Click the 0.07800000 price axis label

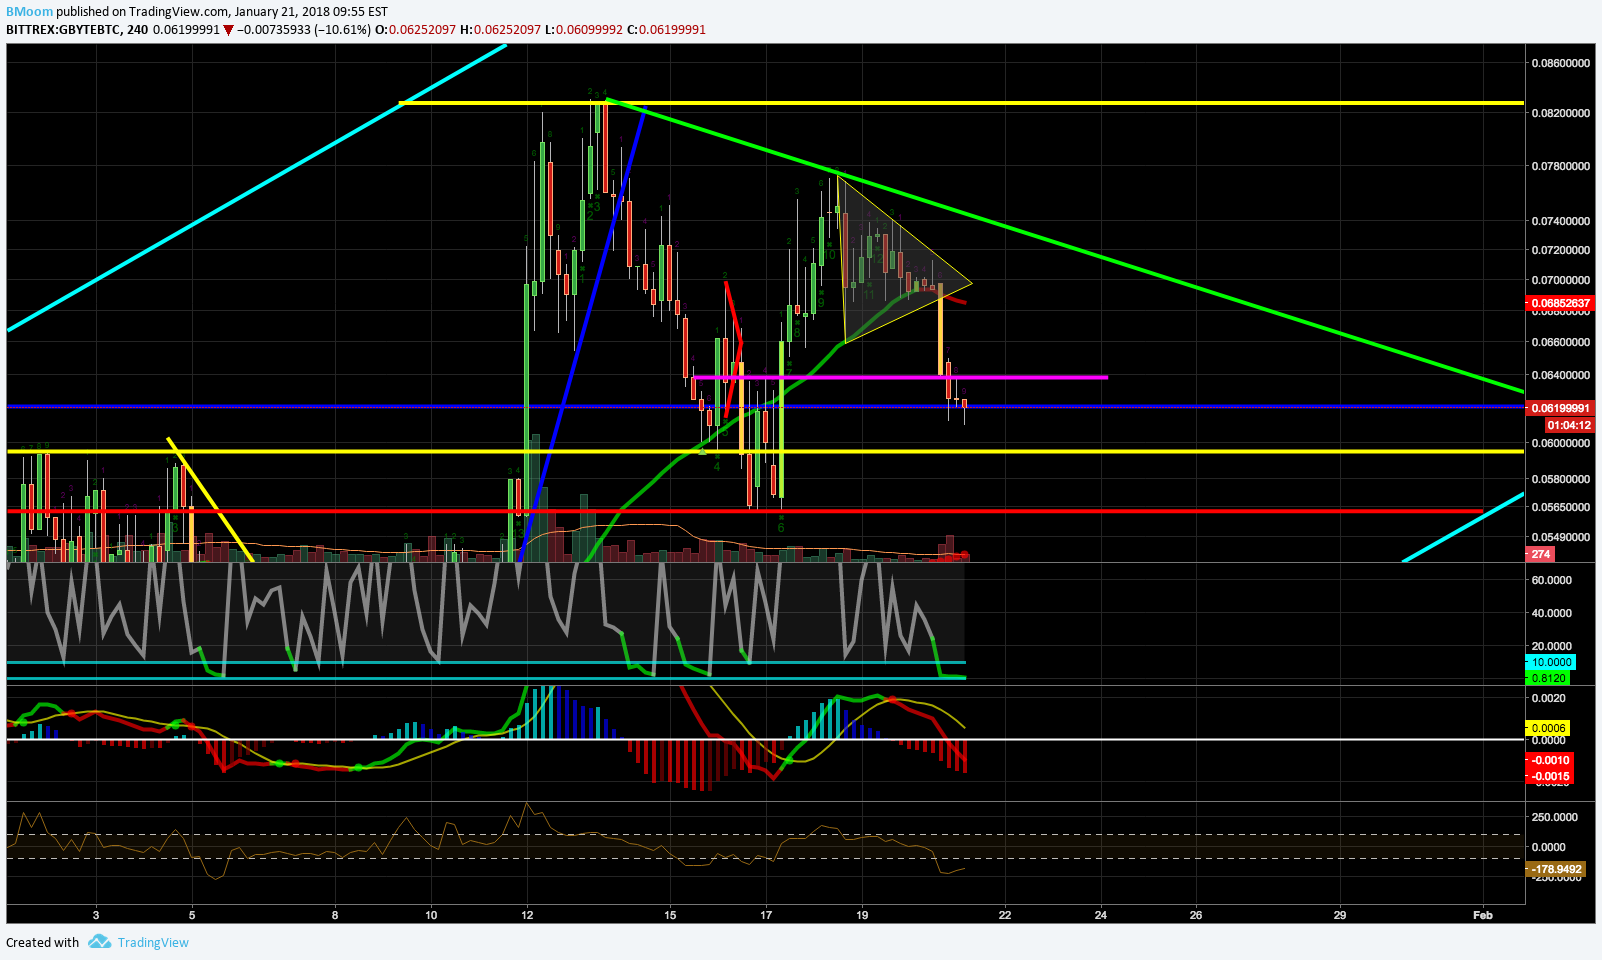tap(1561, 166)
